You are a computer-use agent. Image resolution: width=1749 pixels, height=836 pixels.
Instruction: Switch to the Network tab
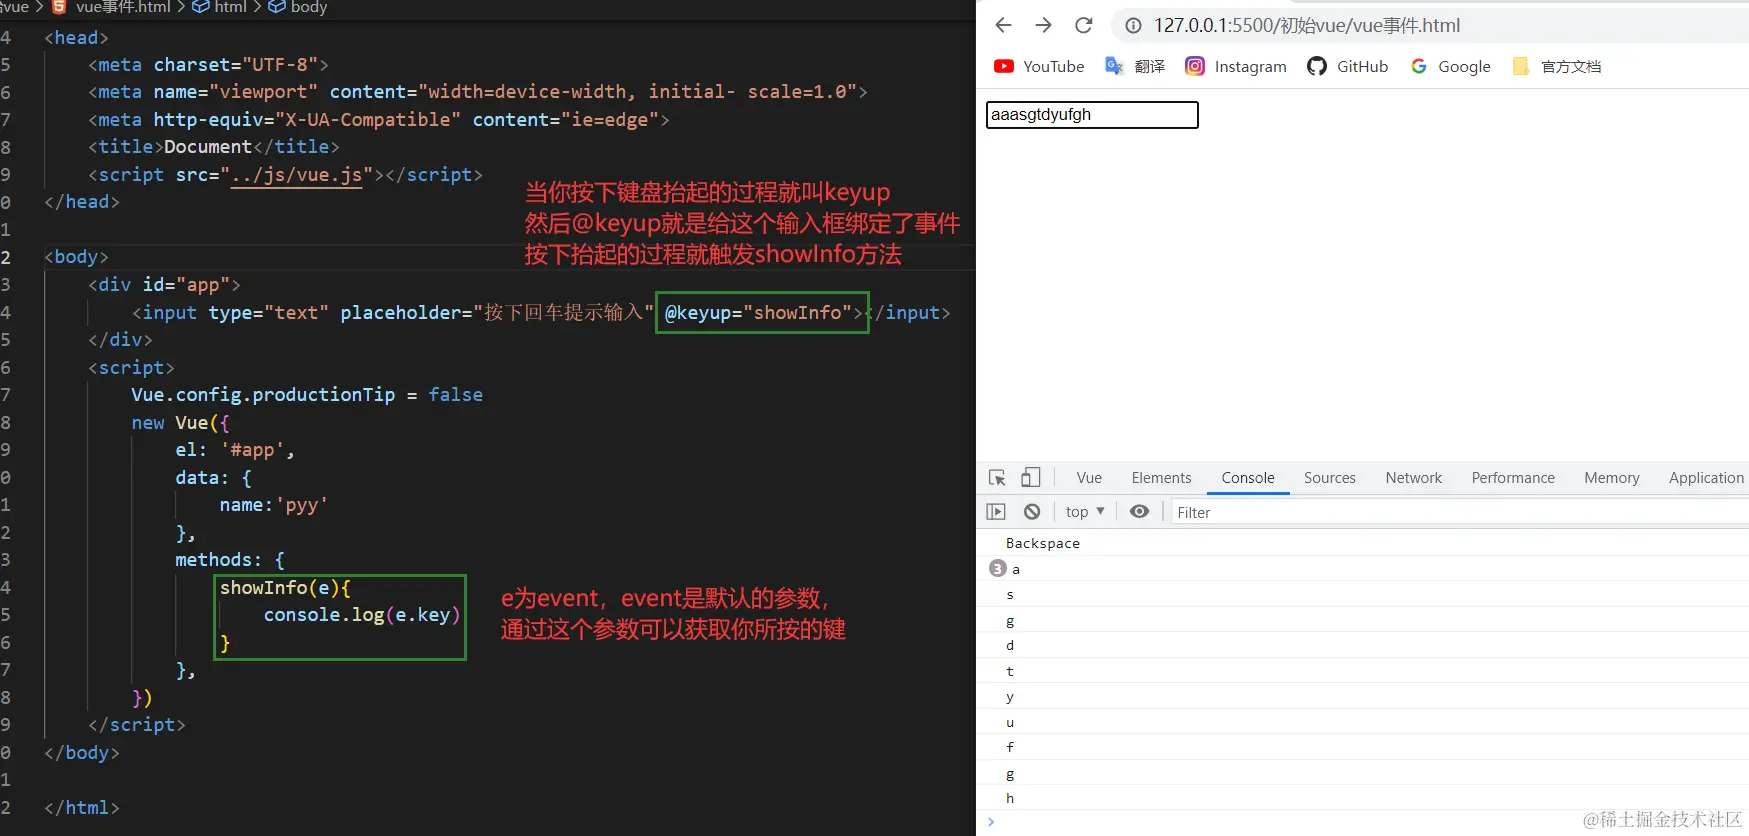[x=1413, y=478]
